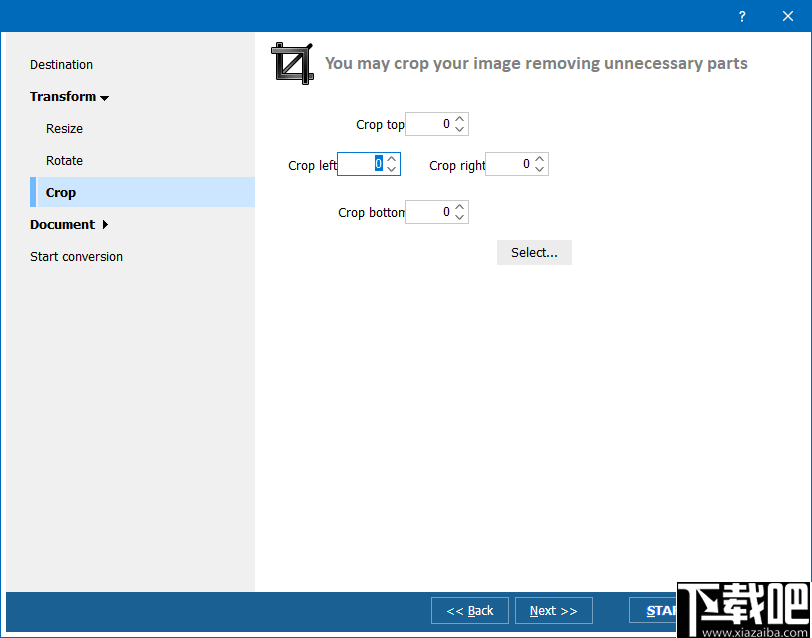This screenshot has width=812, height=638.
Task: Click the Select... button
Action: tap(534, 253)
